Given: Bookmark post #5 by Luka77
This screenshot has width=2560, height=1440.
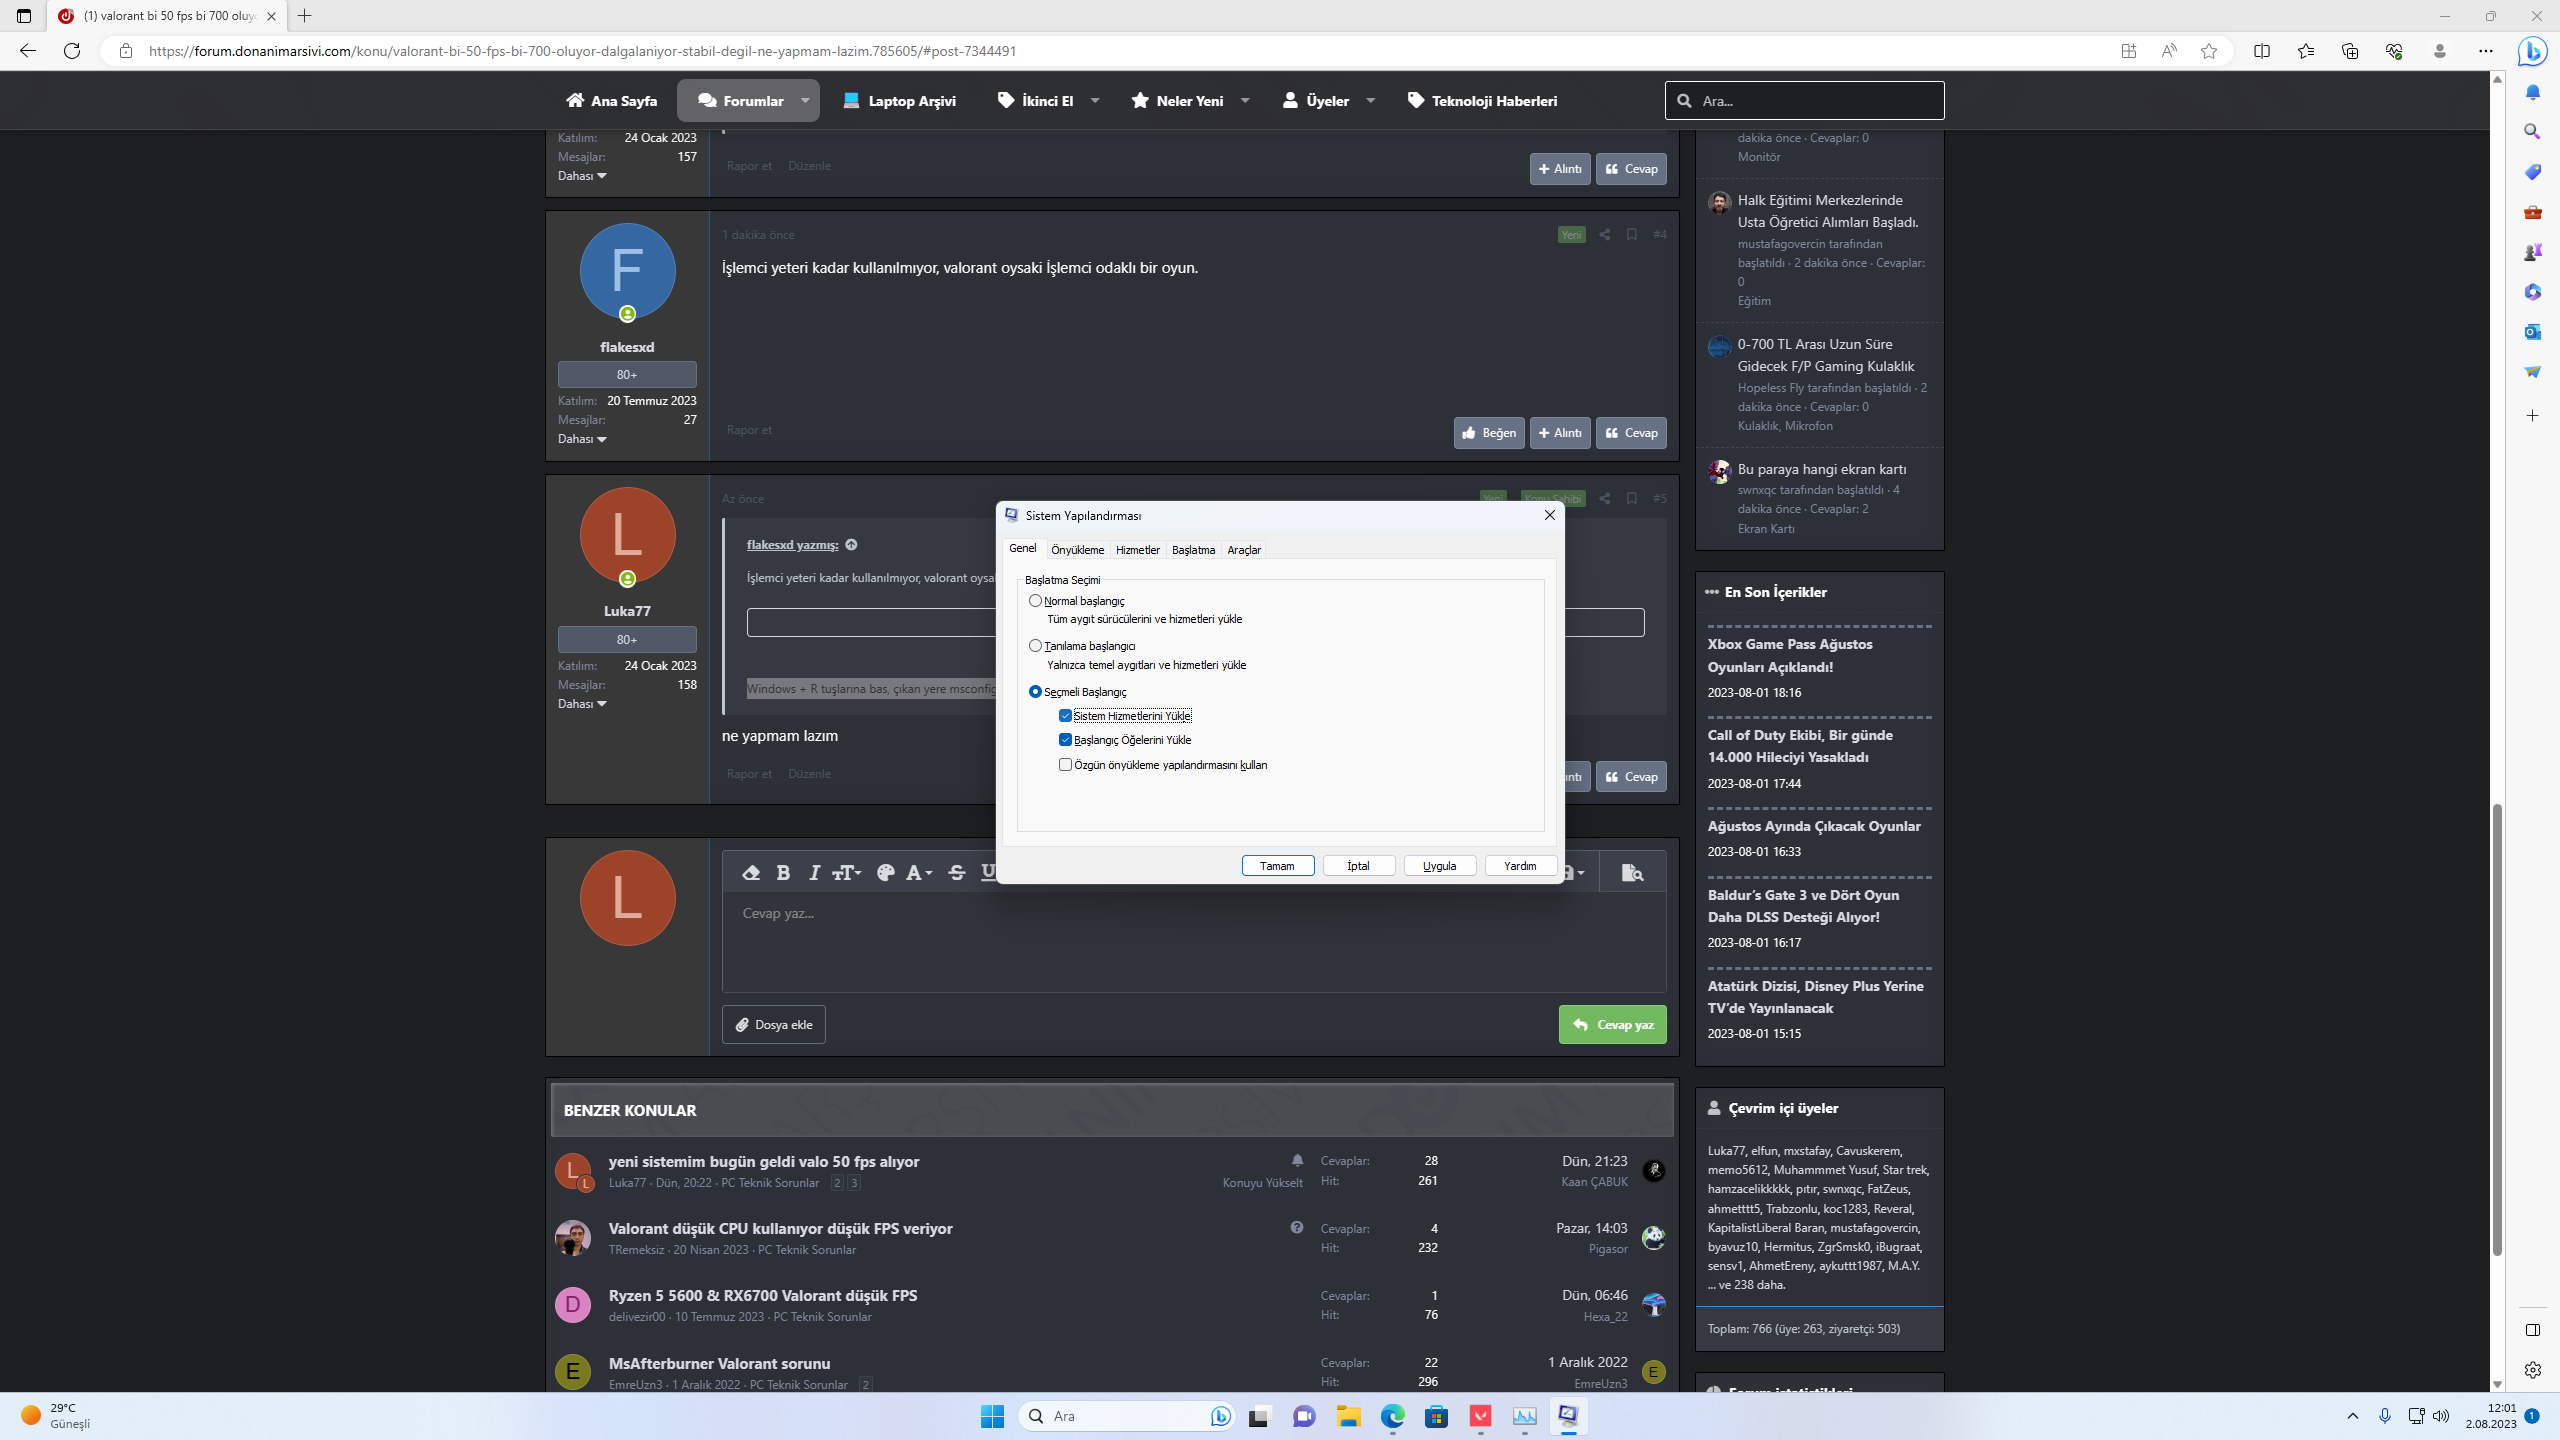Looking at the screenshot, I should [1631, 498].
